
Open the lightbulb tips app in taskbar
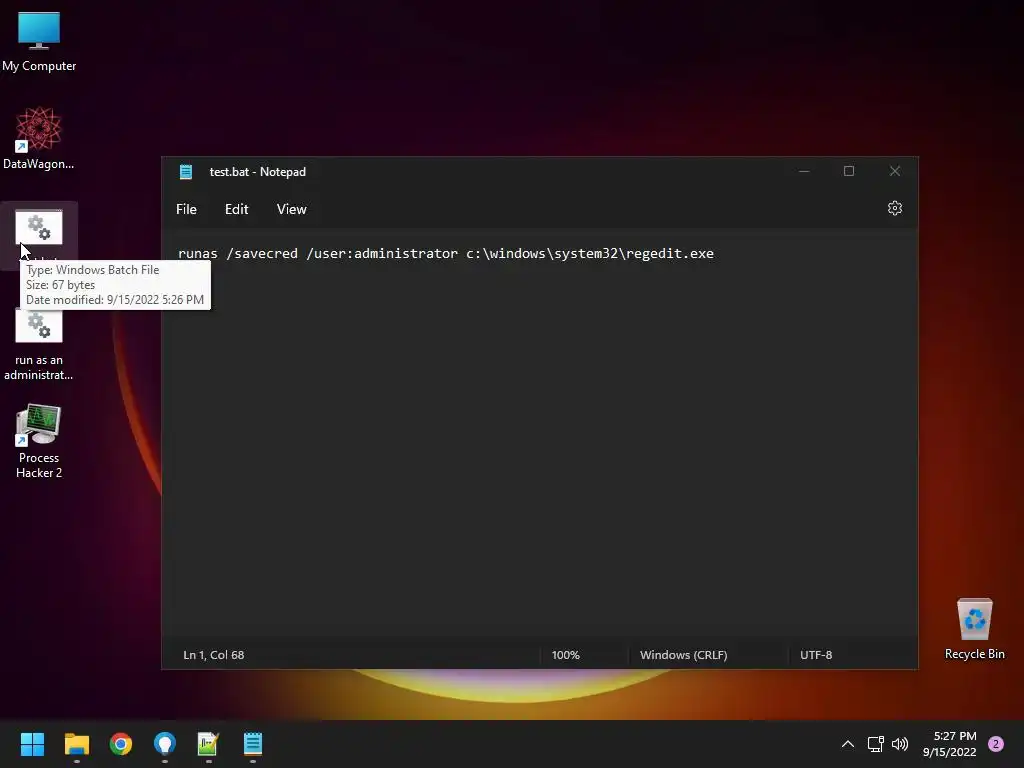click(165, 744)
